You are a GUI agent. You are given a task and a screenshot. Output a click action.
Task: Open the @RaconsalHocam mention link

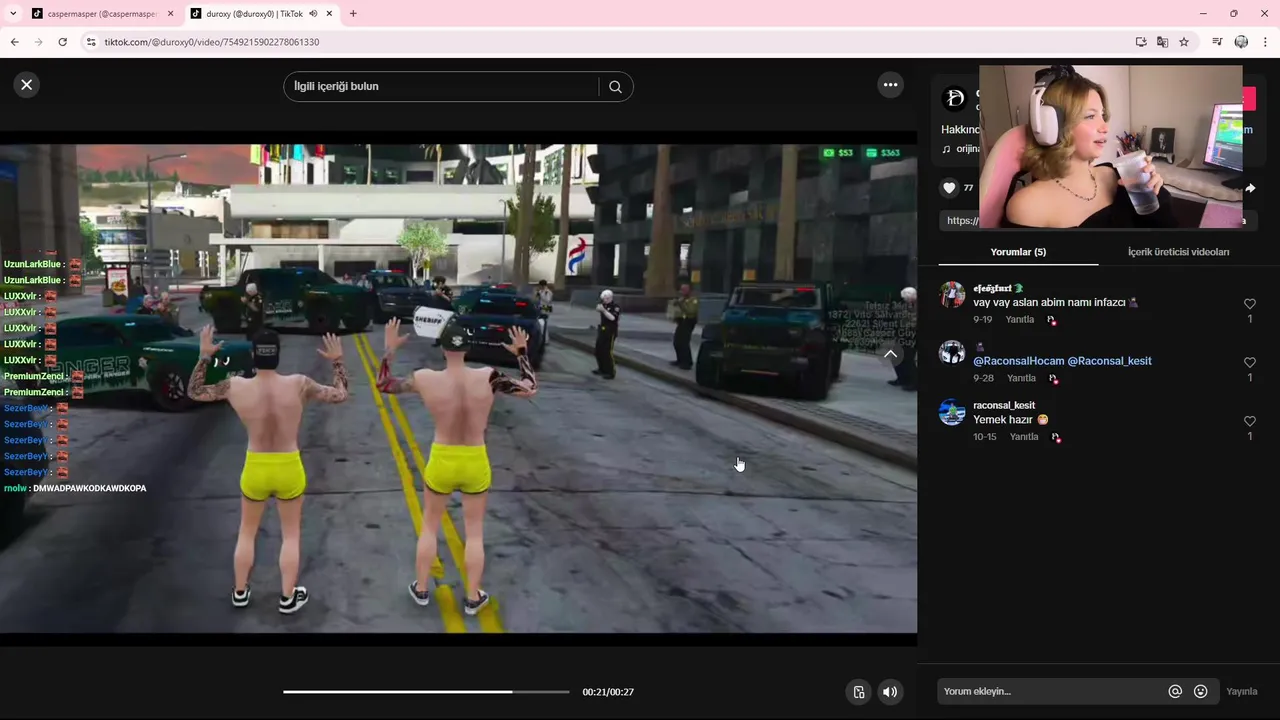click(1018, 361)
